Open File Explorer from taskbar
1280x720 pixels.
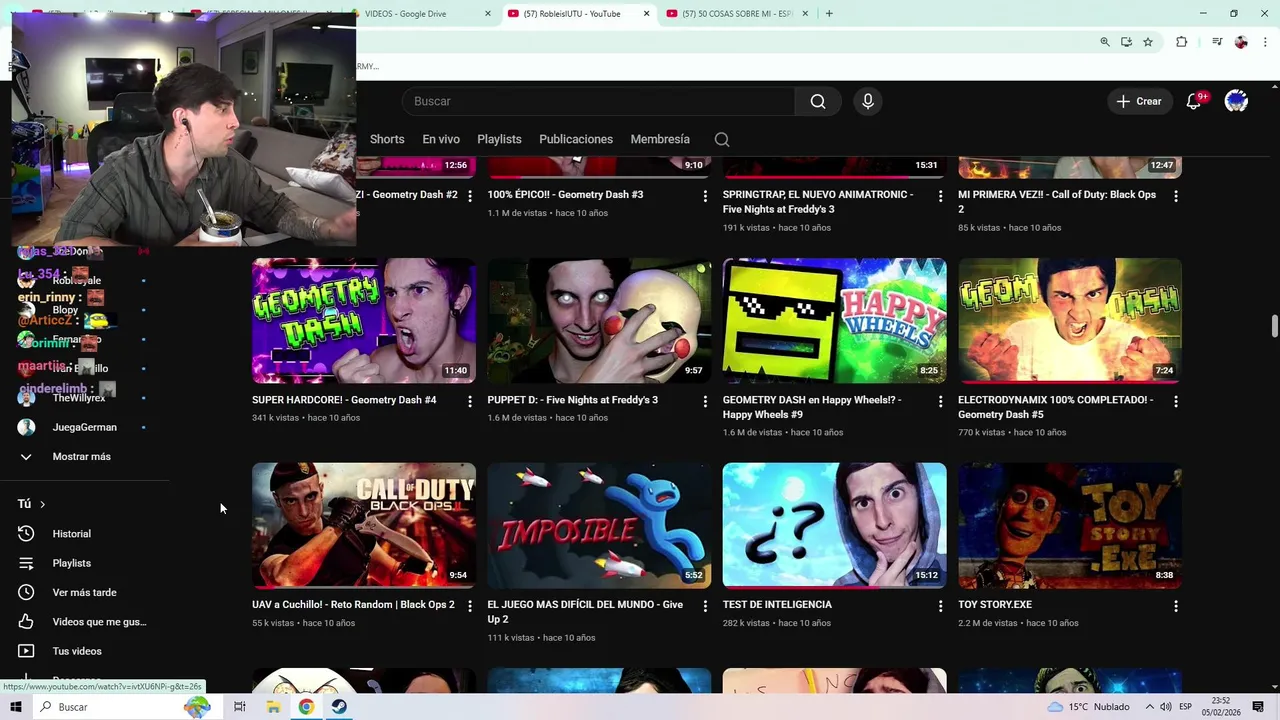pyautogui.click(x=273, y=707)
